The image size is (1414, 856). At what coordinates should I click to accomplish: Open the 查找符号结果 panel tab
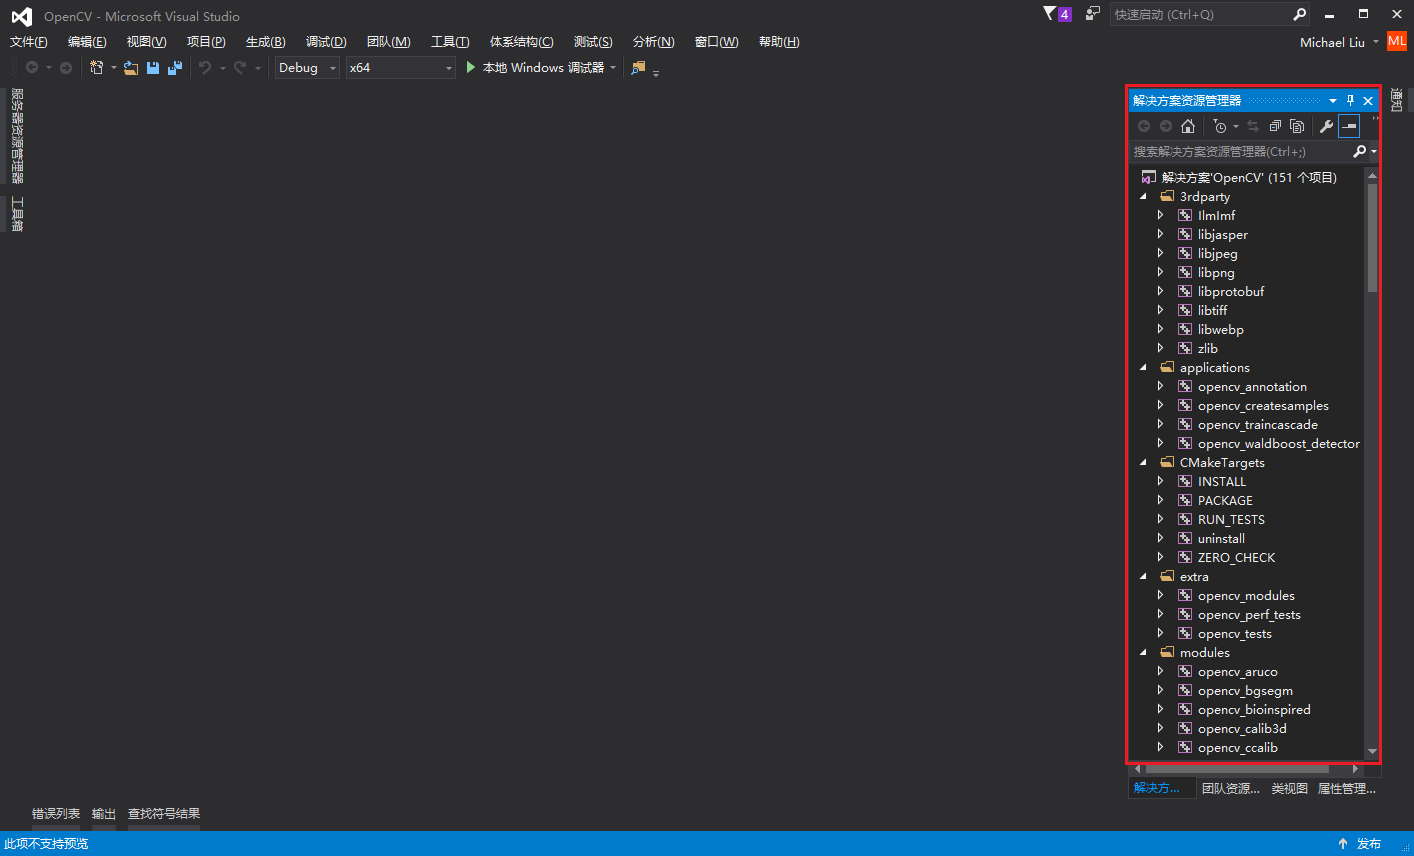pyautogui.click(x=164, y=814)
